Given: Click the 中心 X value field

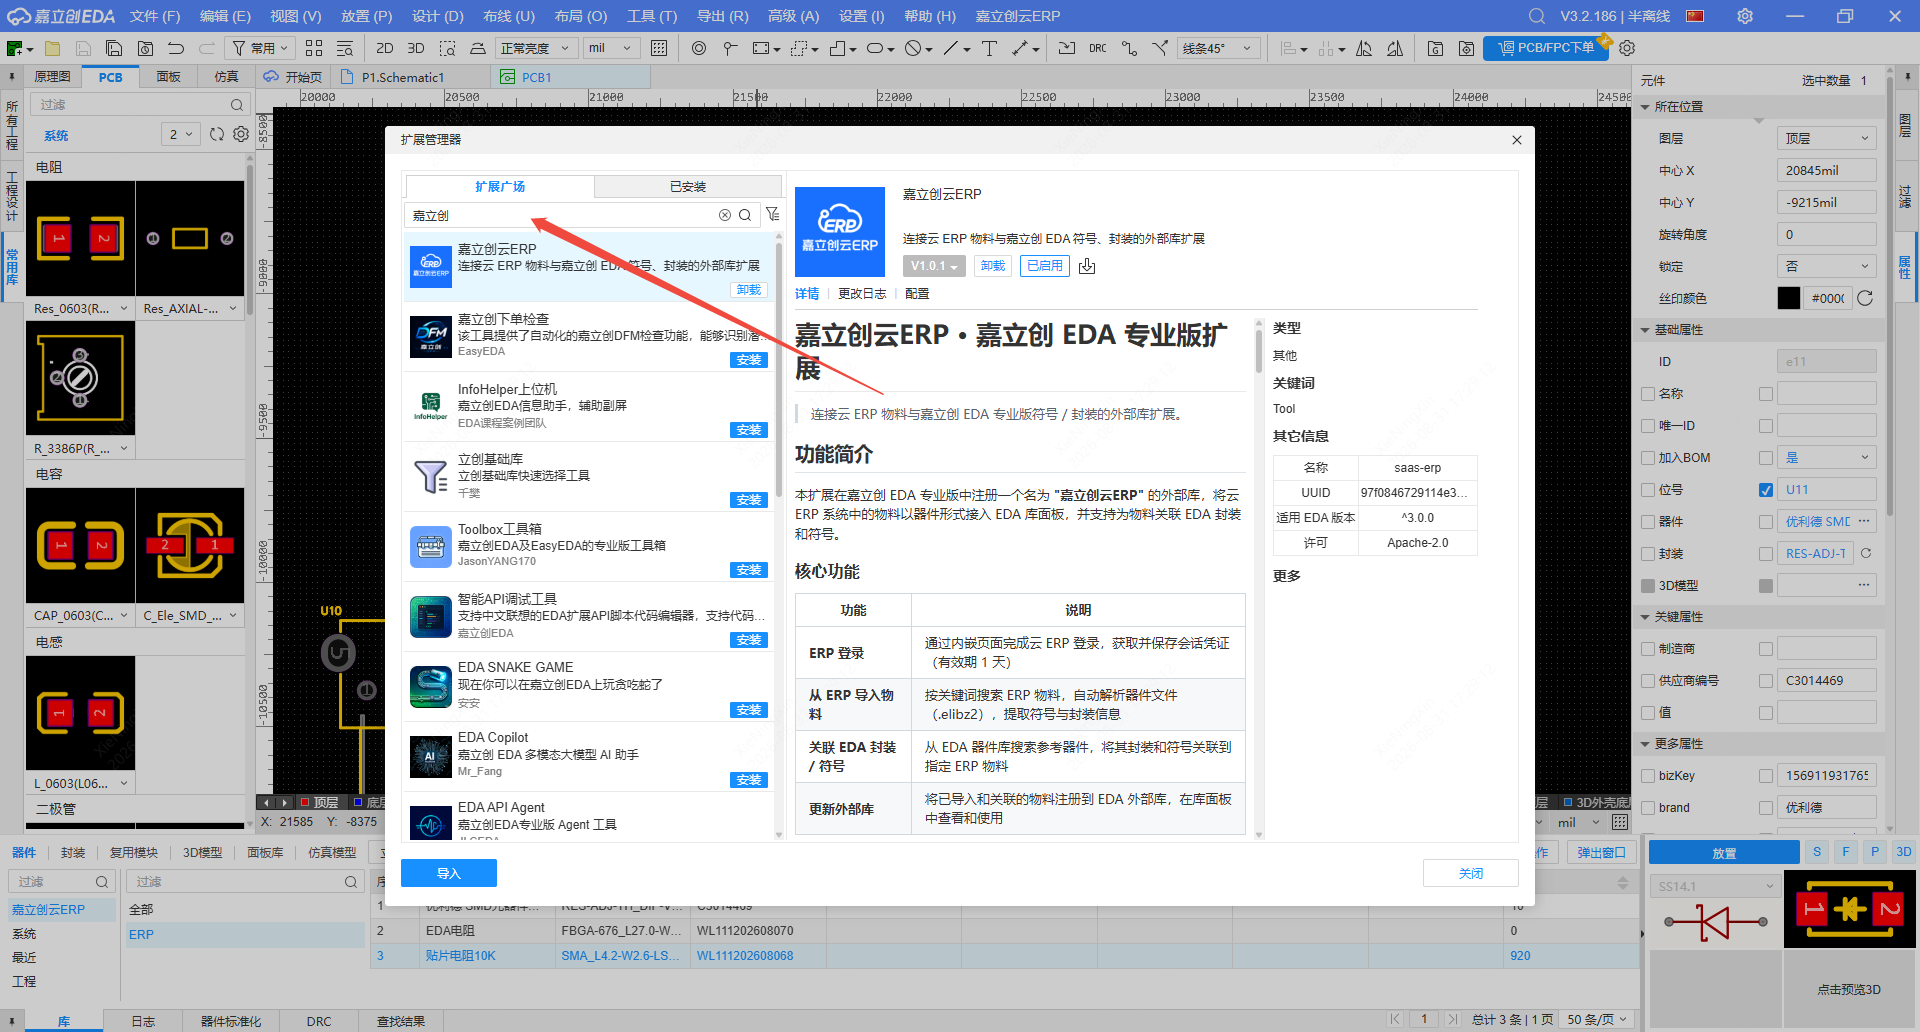Looking at the screenshot, I should tap(1826, 171).
